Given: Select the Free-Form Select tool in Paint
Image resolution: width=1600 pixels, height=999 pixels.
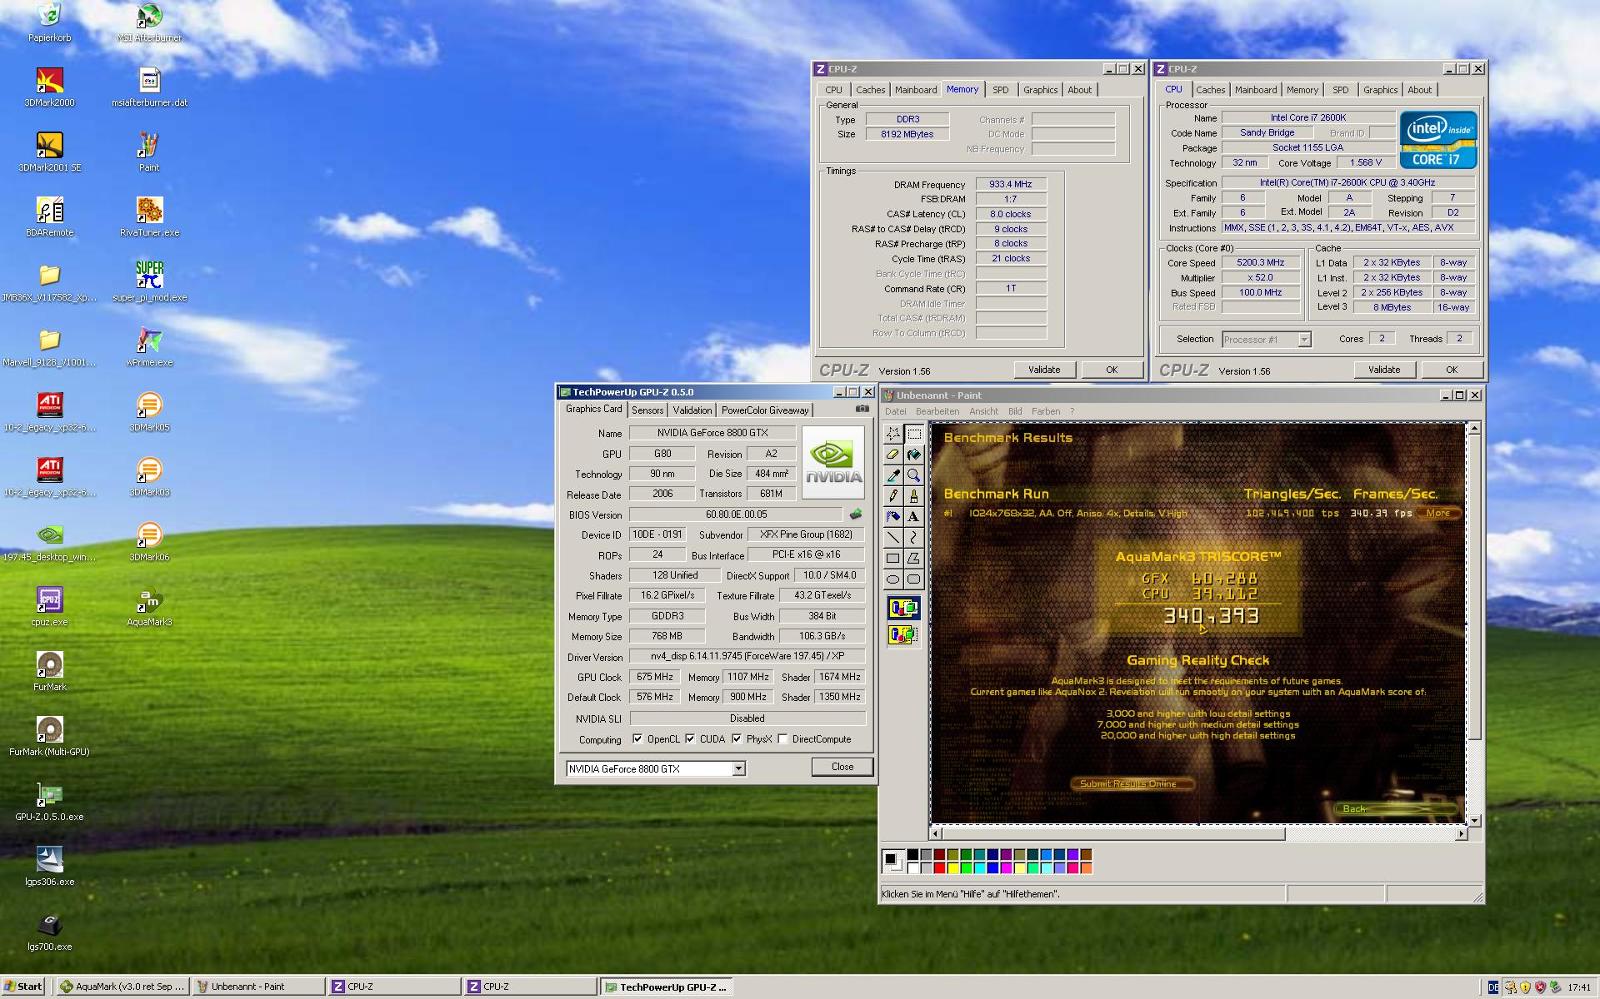Looking at the screenshot, I should click(x=893, y=433).
